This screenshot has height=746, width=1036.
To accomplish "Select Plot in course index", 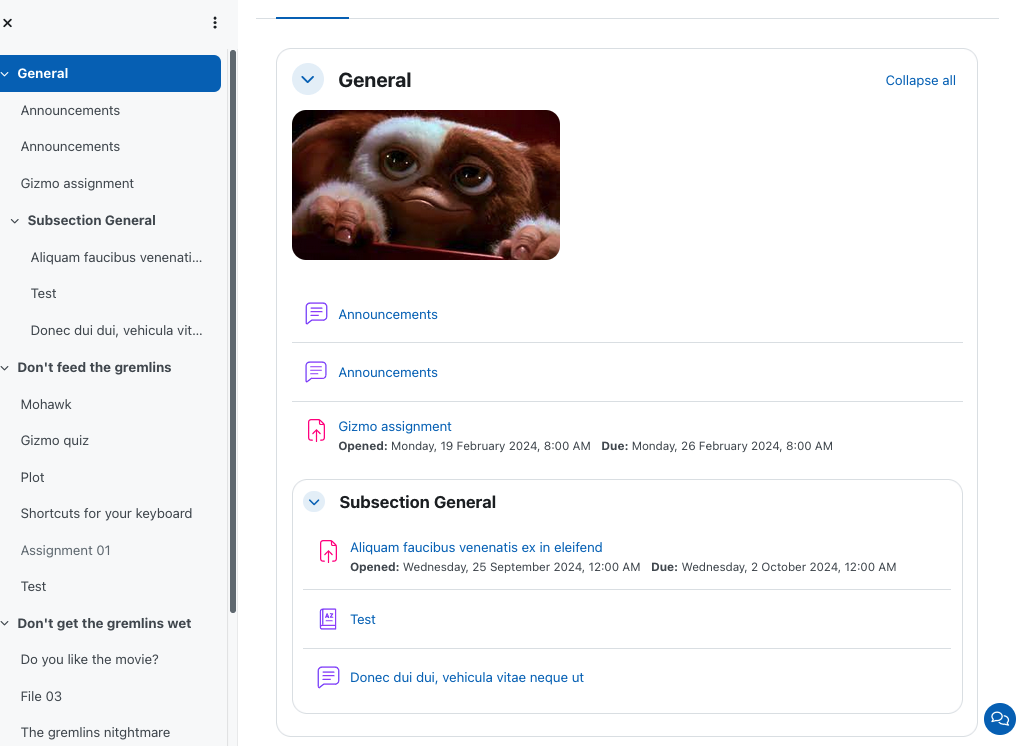I will click(32, 478).
